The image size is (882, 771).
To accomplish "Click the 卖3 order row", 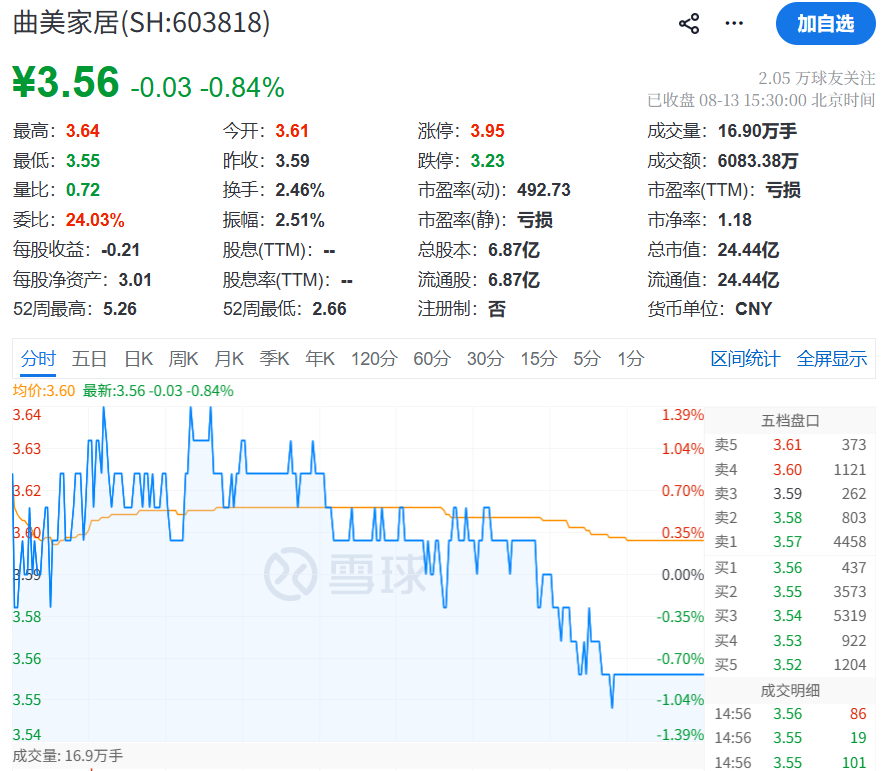I will point(790,494).
